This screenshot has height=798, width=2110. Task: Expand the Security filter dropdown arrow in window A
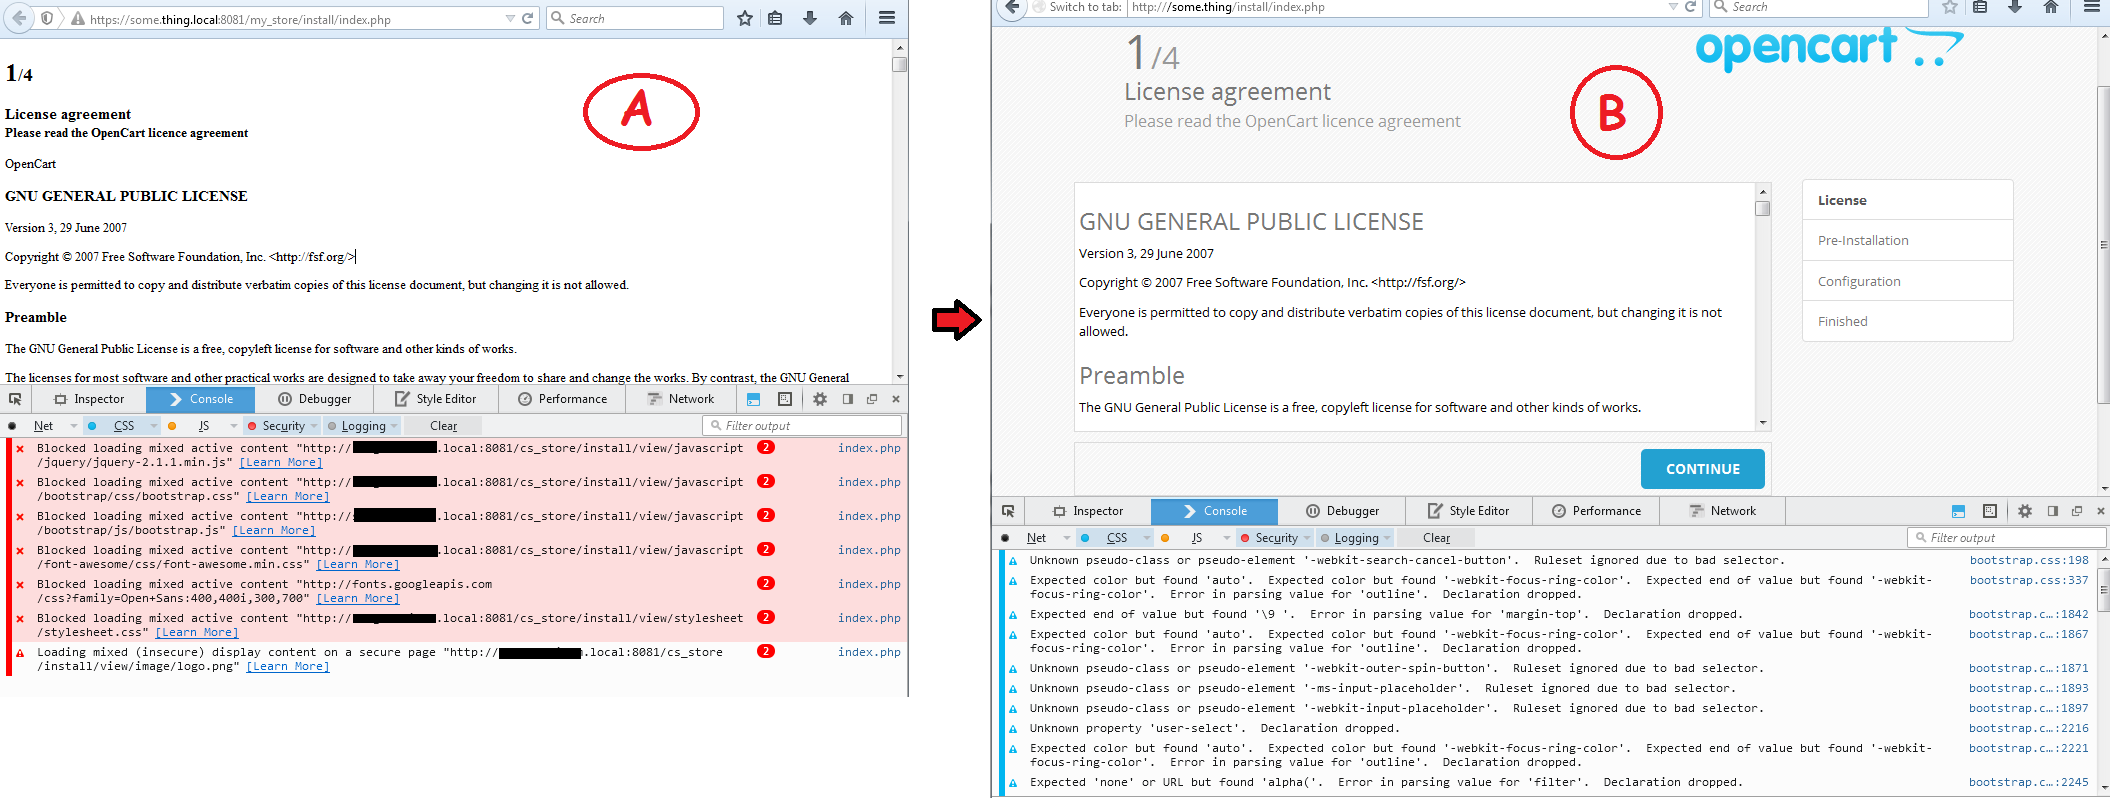pos(314,426)
